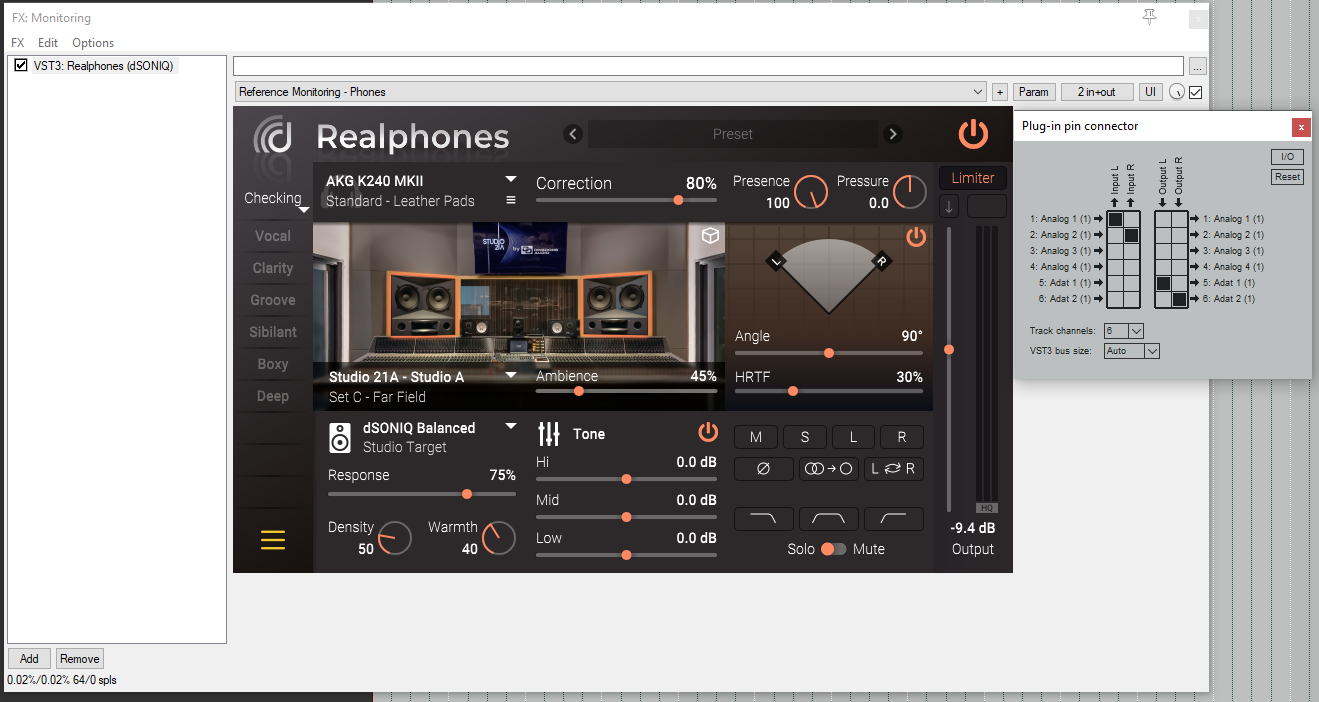1319x702 pixels.
Task: Click the 2 in+out routing button
Action: click(x=1096, y=92)
